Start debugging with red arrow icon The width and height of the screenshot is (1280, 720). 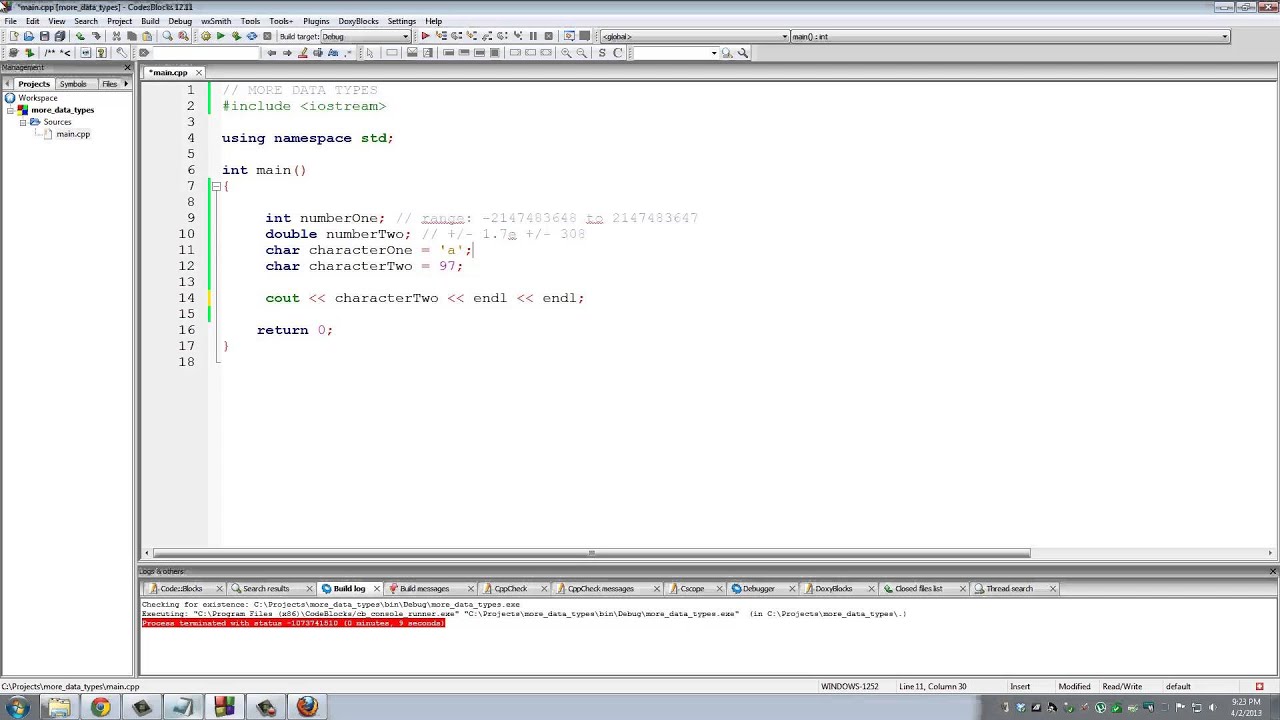[x=425, y=36]
